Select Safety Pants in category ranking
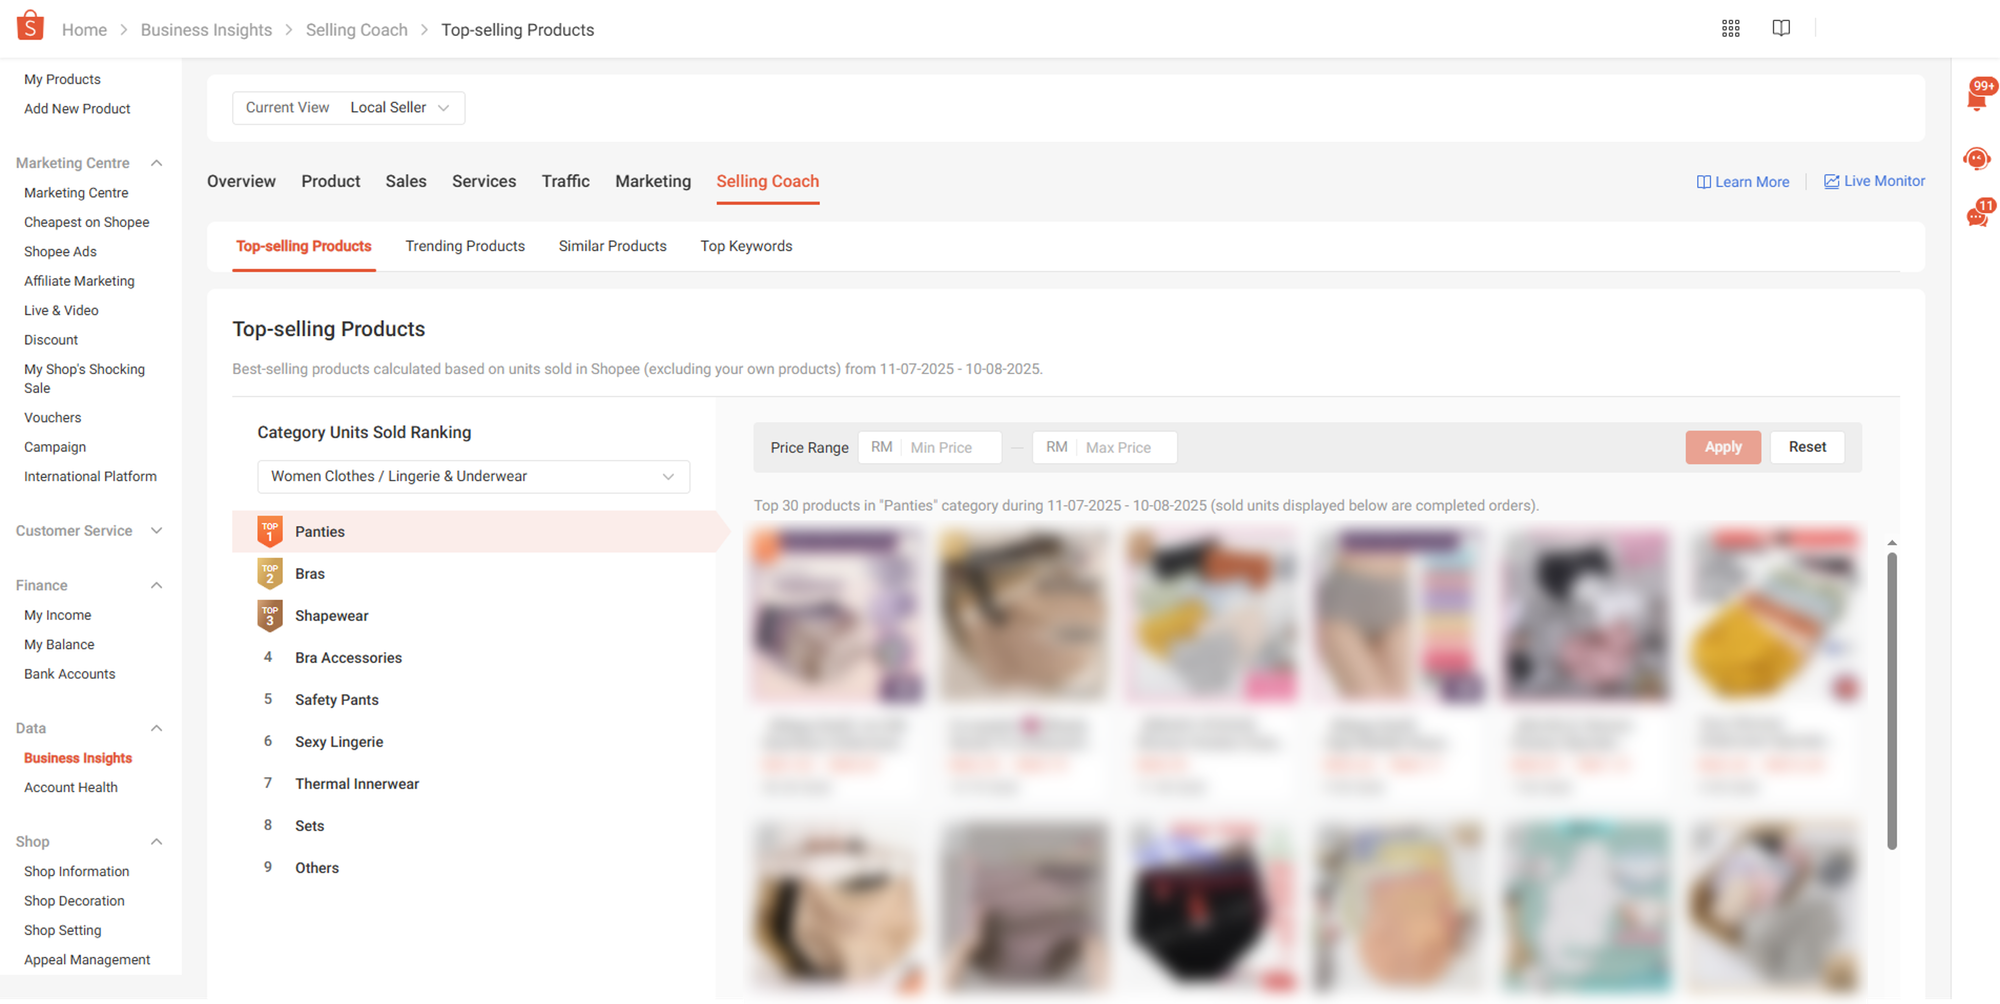2000x1004 pixels. (337, 700)
